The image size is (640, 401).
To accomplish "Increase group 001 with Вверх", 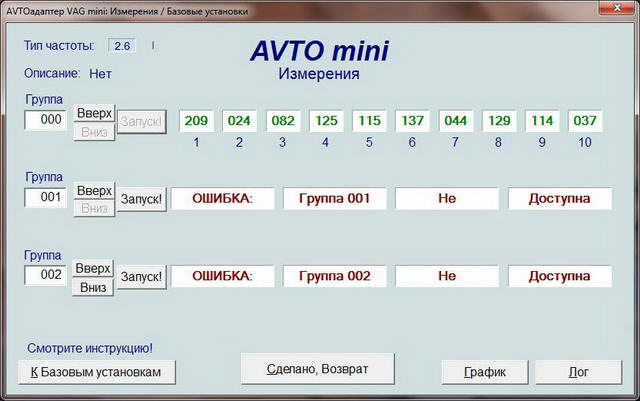I will [x=94, y=190].
